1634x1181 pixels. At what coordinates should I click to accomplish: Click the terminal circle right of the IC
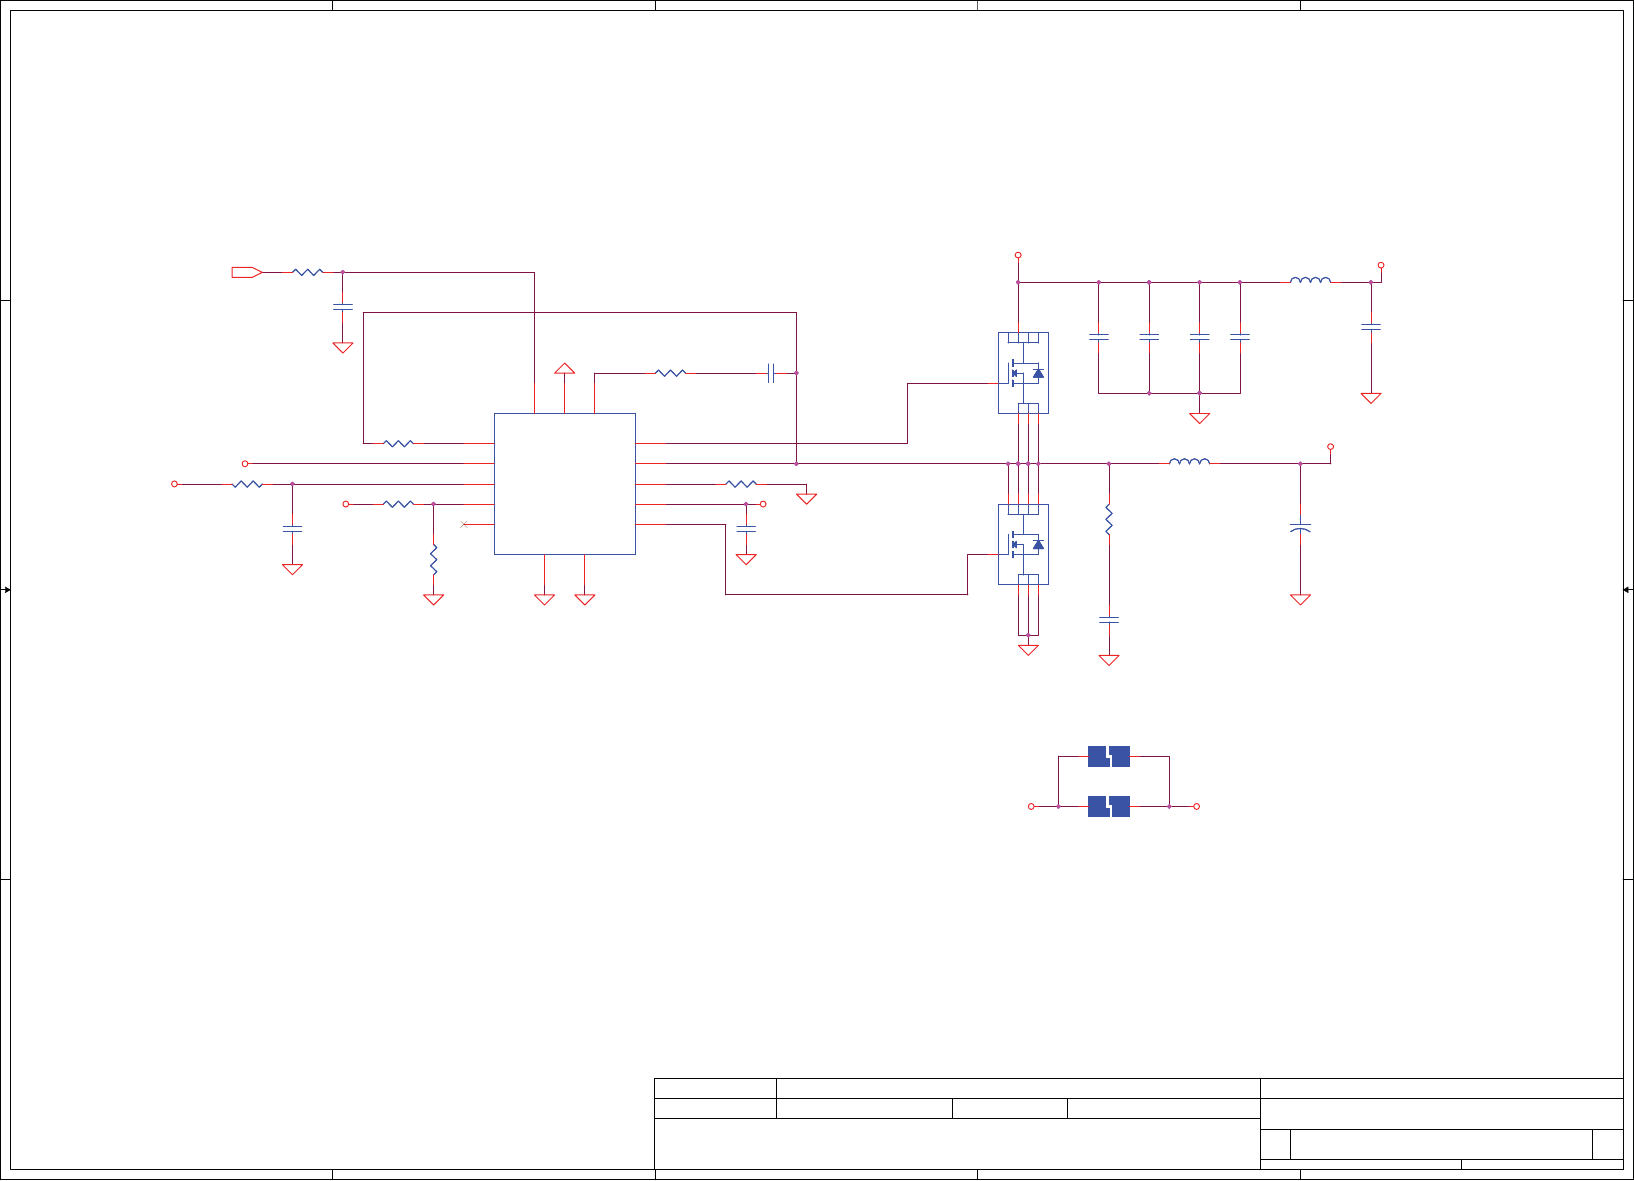click(763, 504)
